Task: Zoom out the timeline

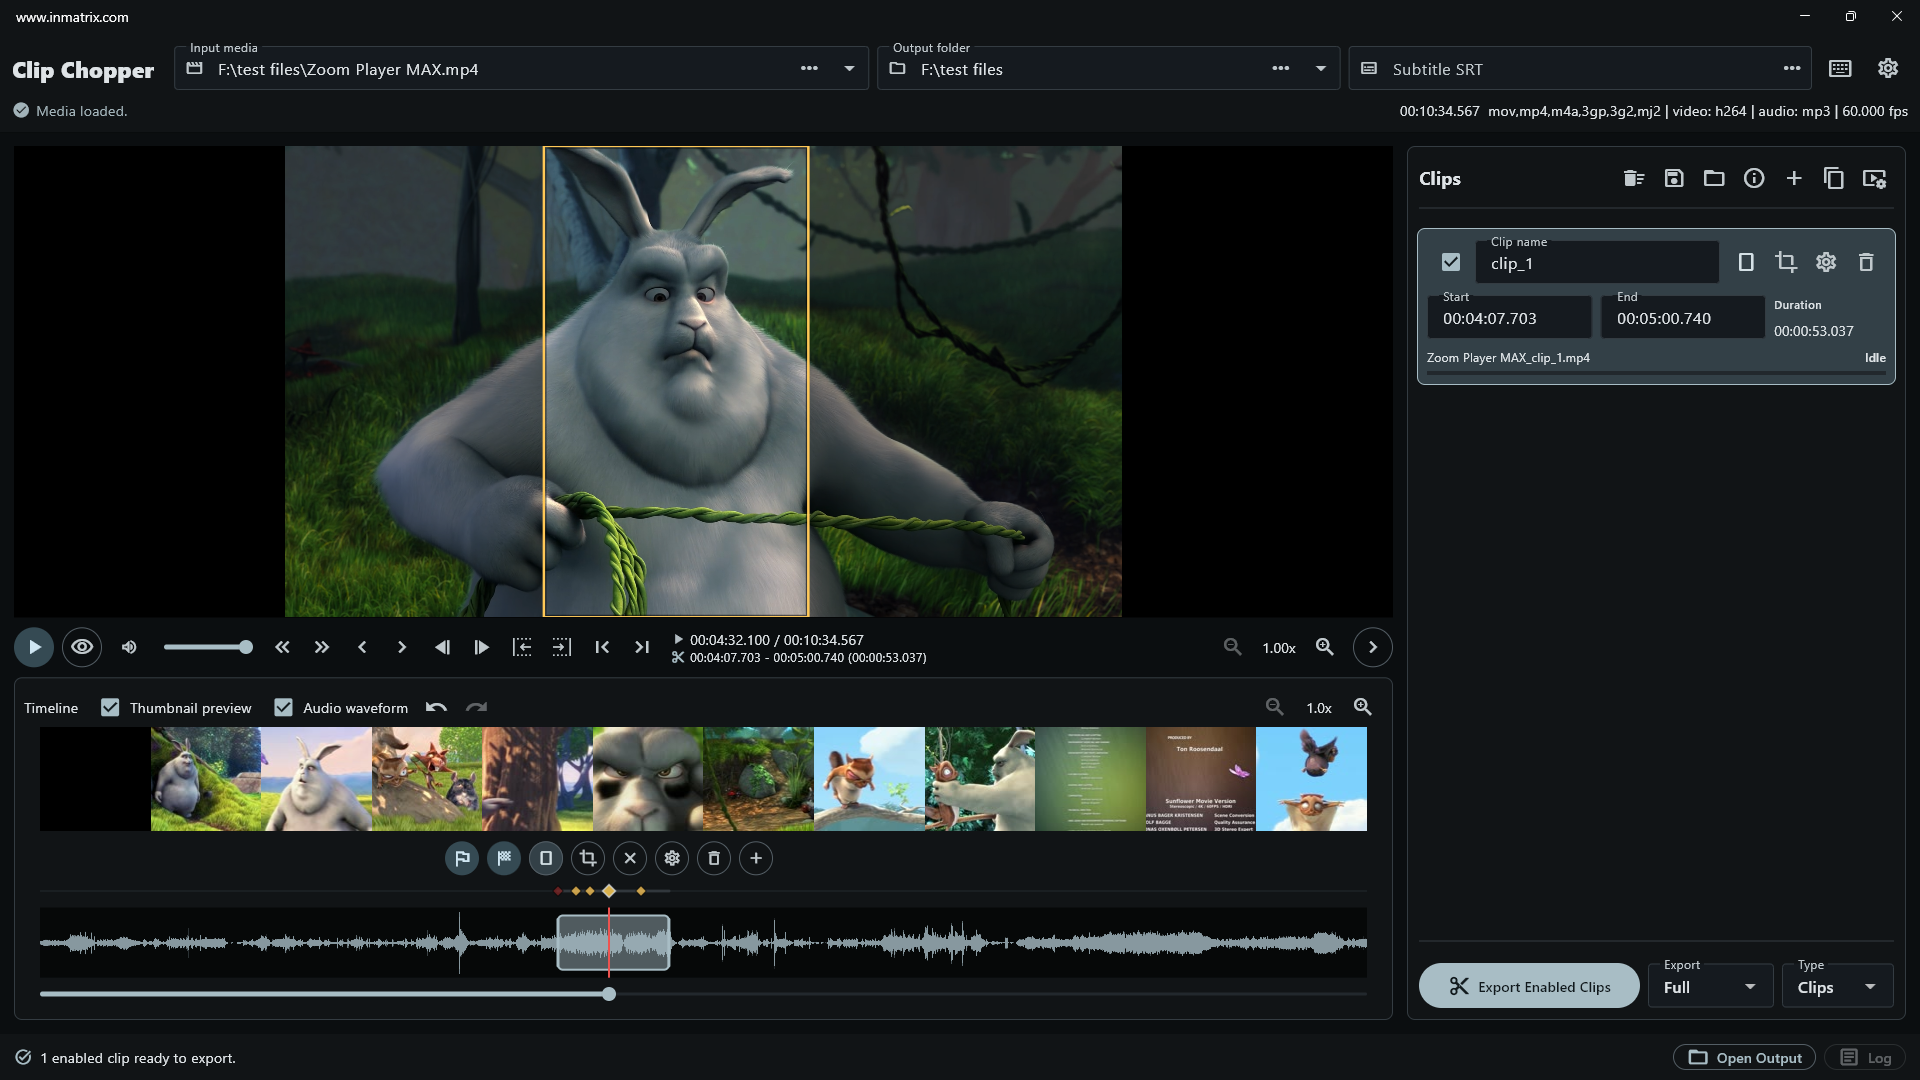Action: pos(1275,707)
